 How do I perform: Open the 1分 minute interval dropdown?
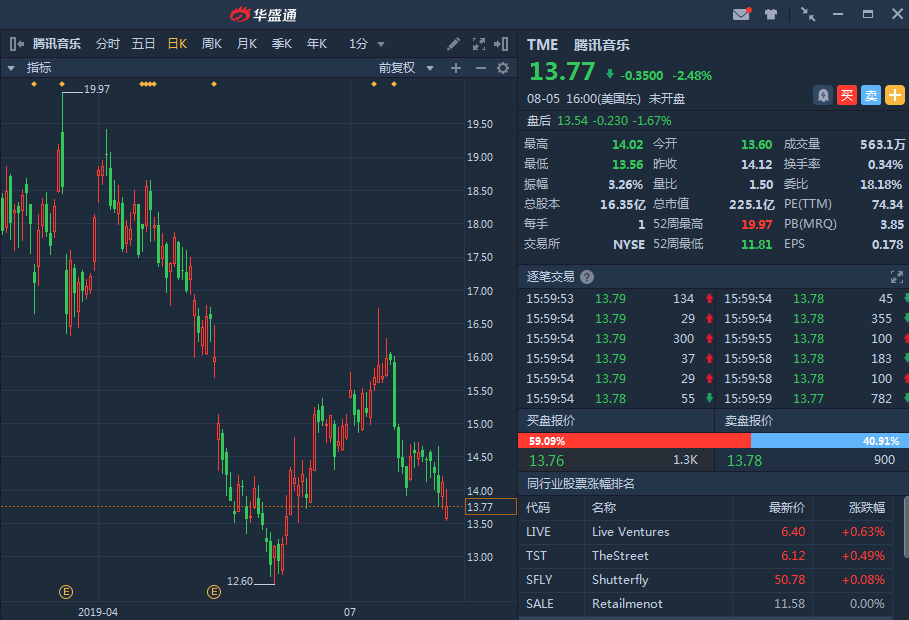366,44
